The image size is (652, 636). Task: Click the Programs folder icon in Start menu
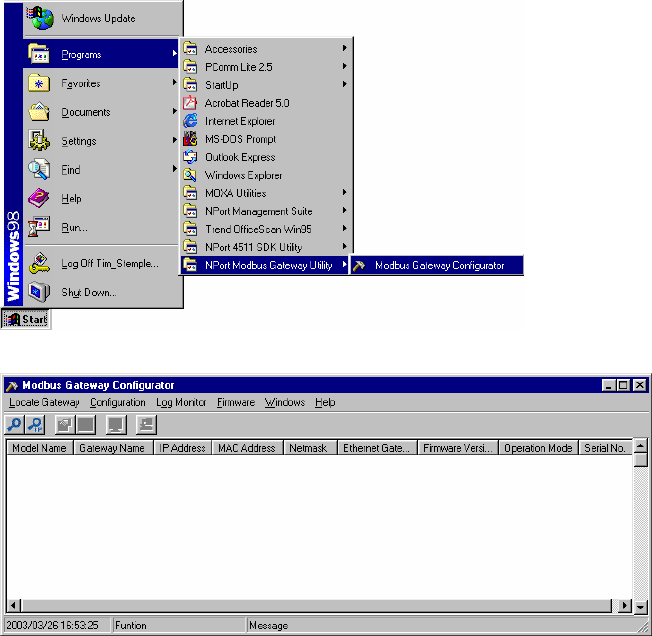(x=39, y=54)
